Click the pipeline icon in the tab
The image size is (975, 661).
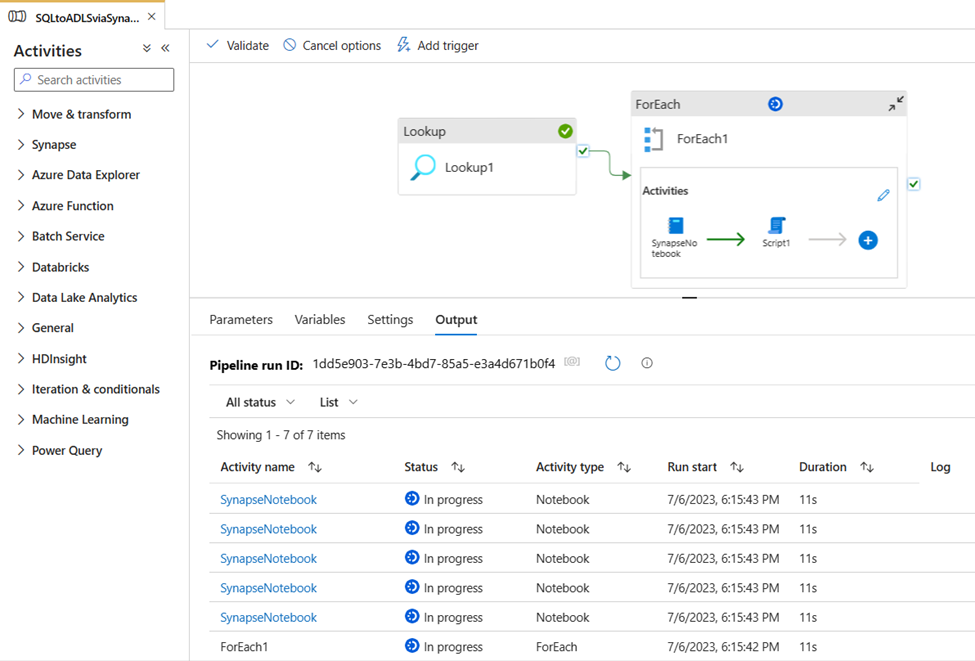pyautogui.click(x=17, y=17)
